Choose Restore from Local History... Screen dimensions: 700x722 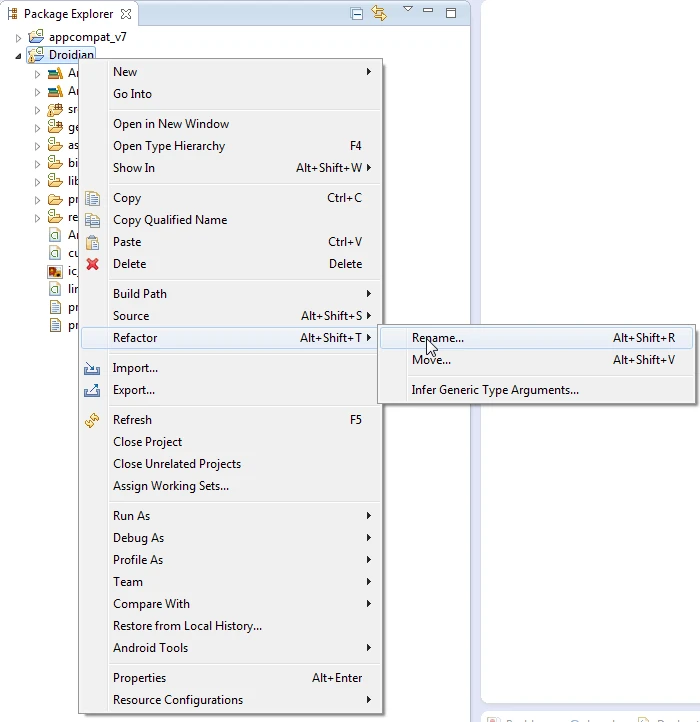[x=232, y=626]
